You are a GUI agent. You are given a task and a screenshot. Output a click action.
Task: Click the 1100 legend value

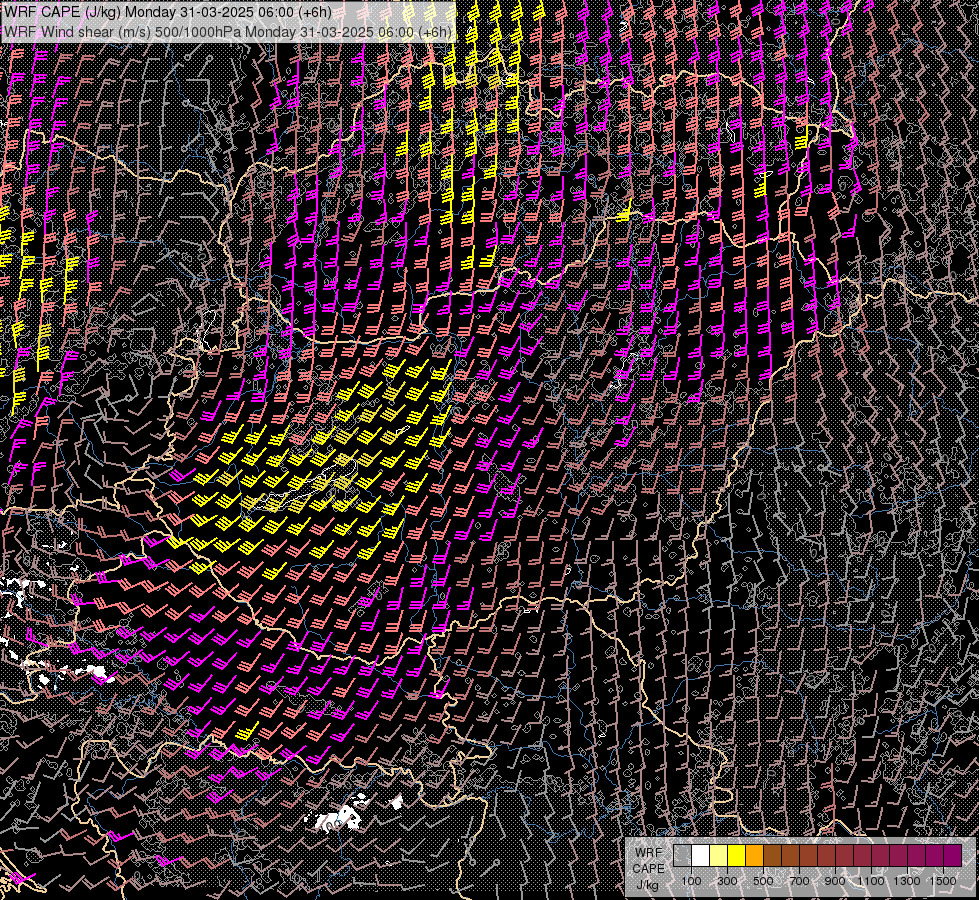pos(870,881)
